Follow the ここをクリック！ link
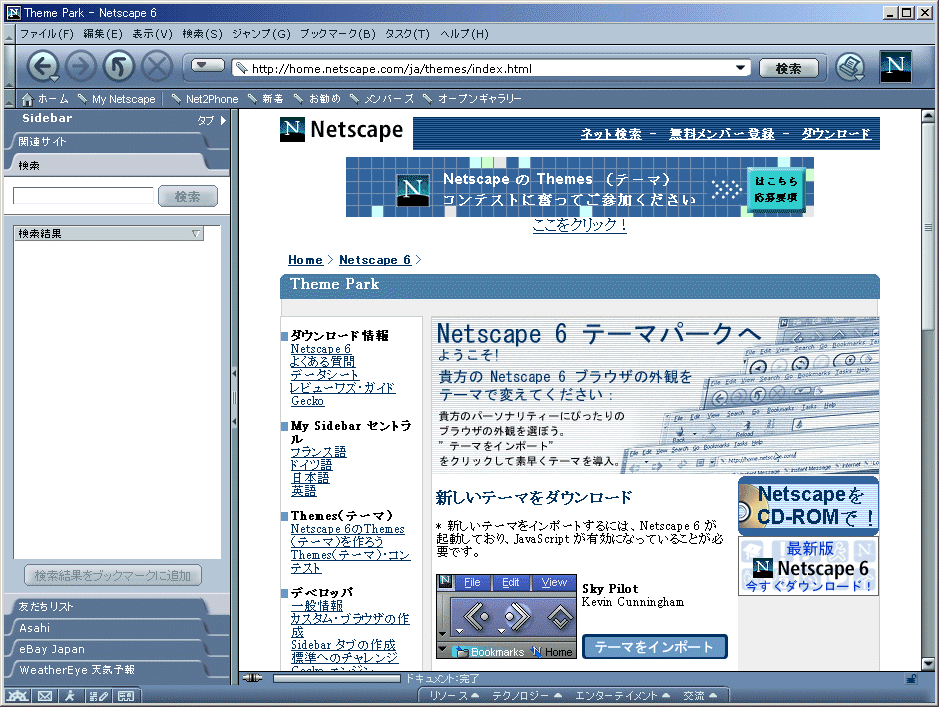 (579, 224)
